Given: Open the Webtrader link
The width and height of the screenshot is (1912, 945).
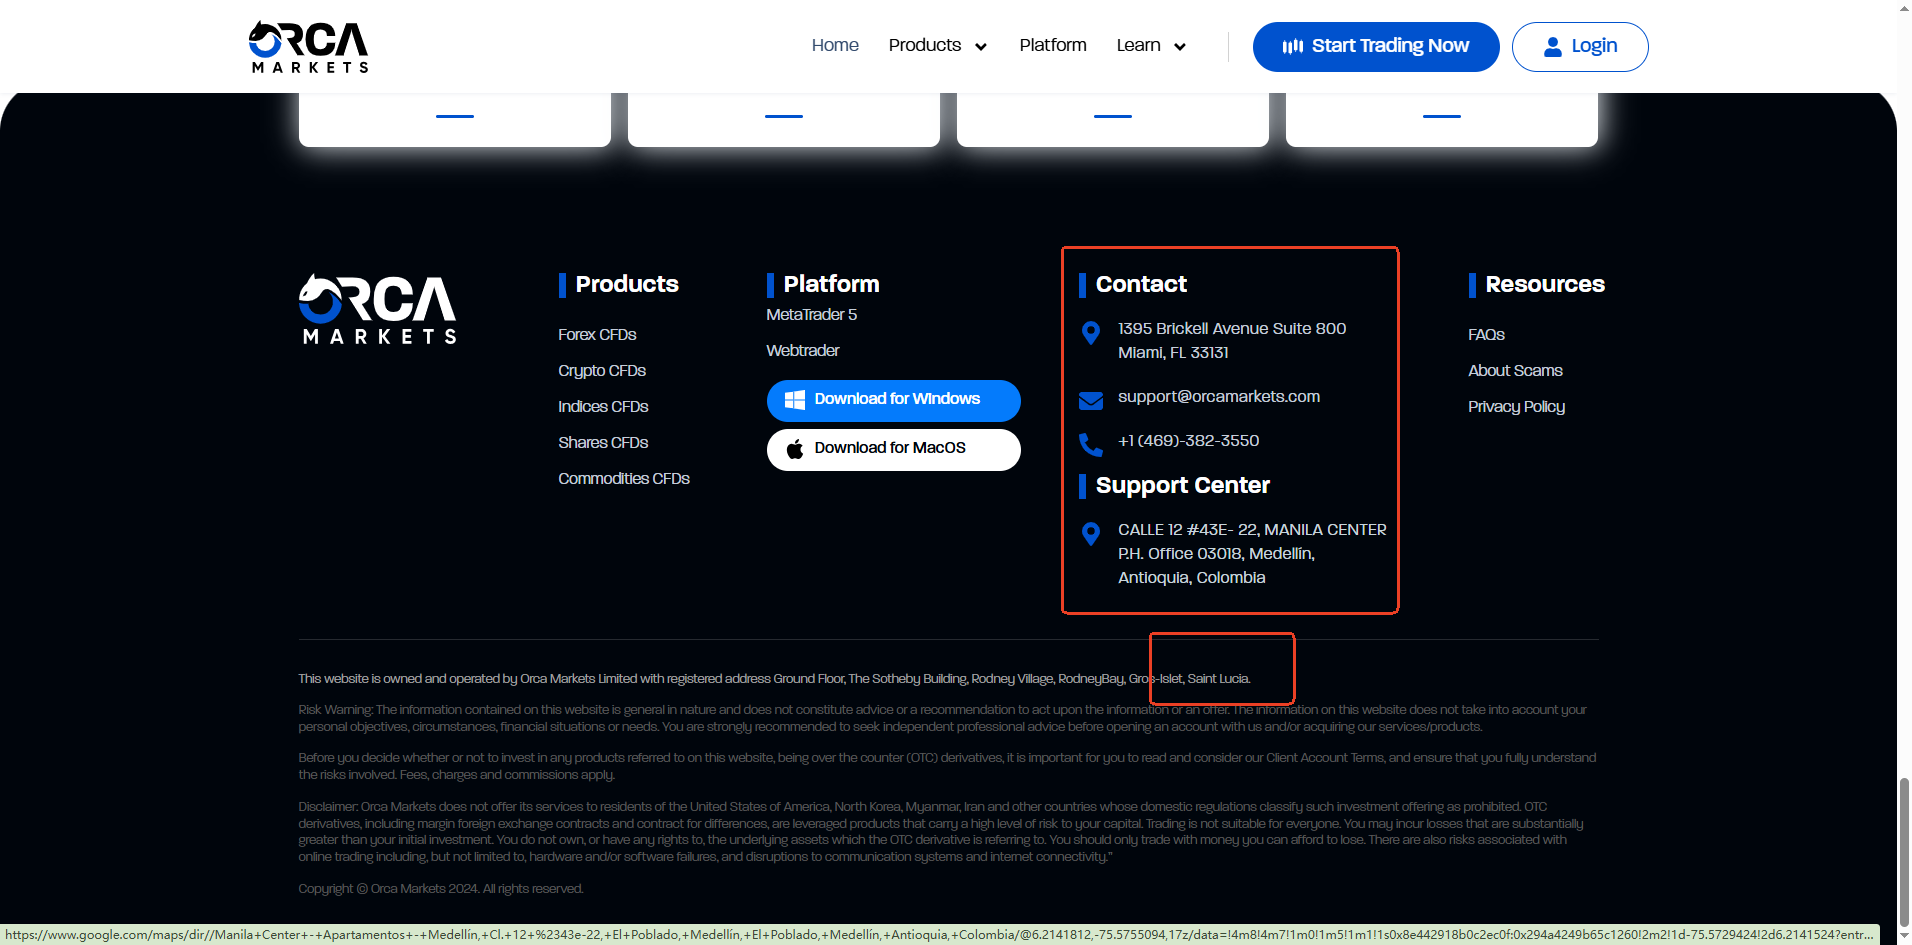Looking at the screenshot, I should 803,351.
